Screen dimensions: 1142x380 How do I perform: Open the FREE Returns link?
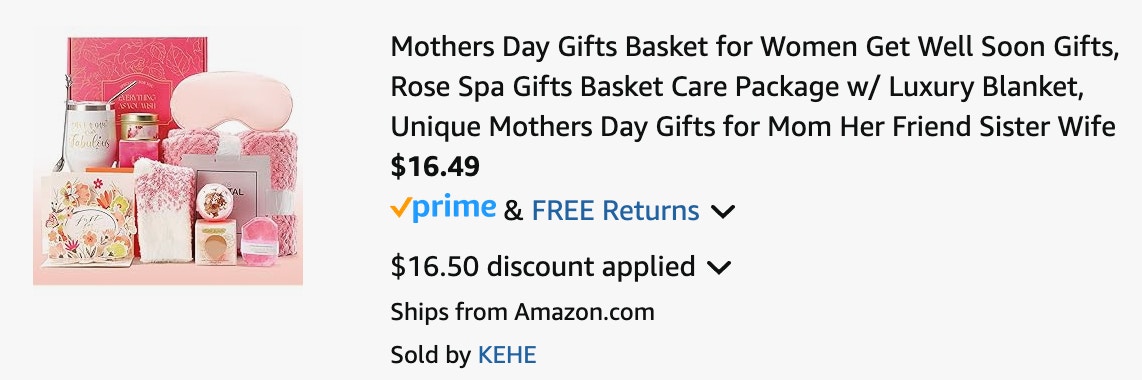[615, 211]
